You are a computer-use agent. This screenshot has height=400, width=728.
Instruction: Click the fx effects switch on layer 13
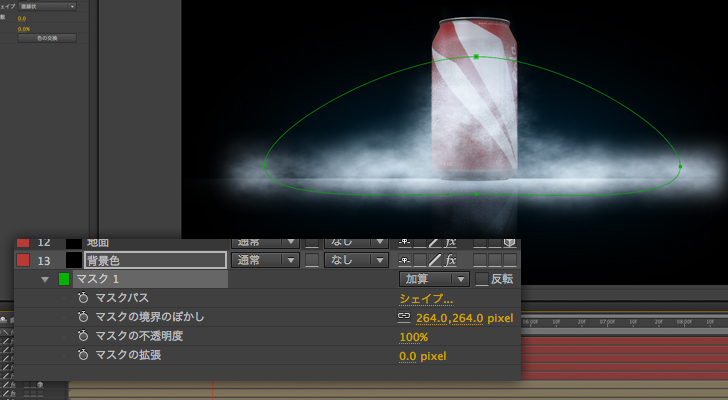451,260
